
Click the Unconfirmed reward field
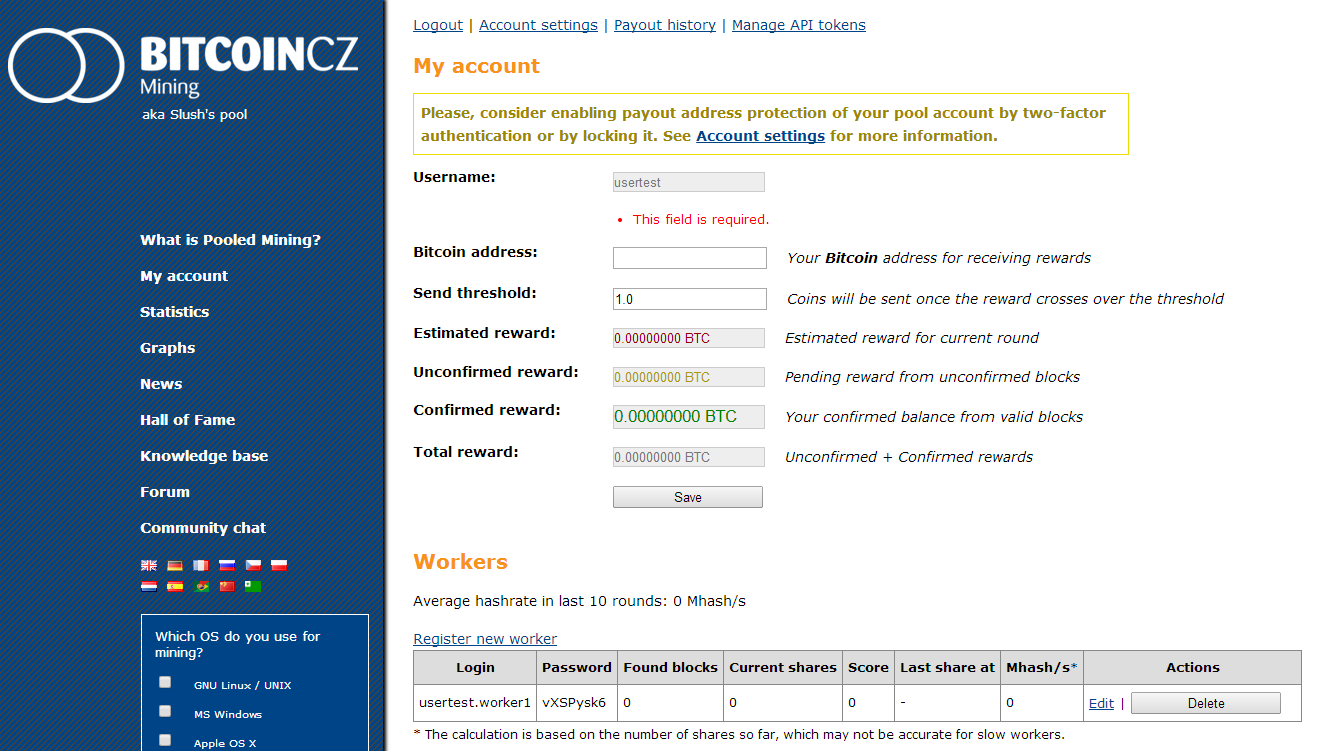689,377
